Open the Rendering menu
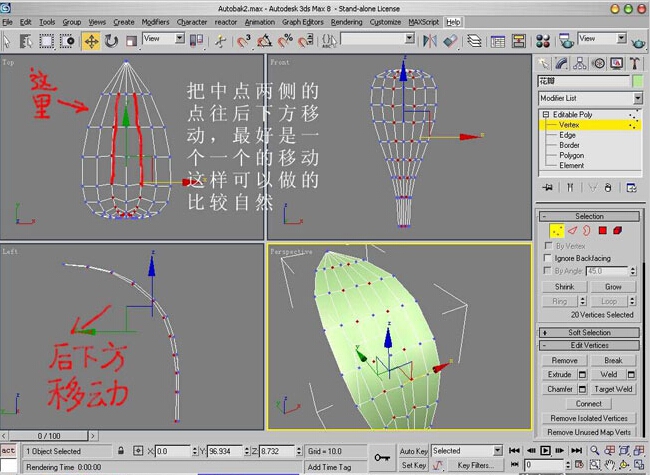650x475 pixels. pos(346,22)
